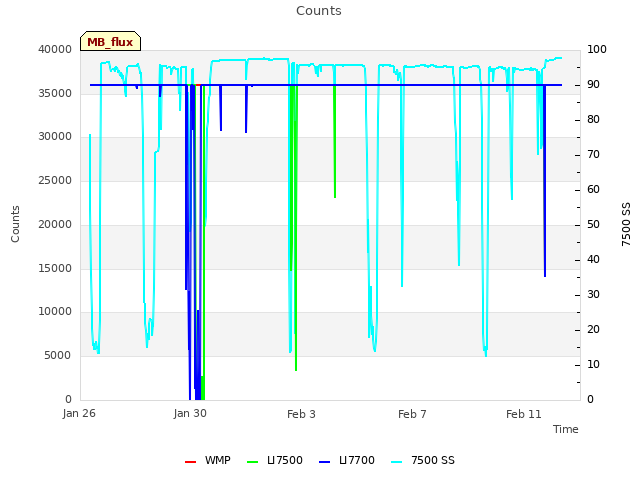Click the 90 right axis value
Image resolution: width=640 pixels, height=480 pixels.
pyautogui.click(x=593, y=84)
